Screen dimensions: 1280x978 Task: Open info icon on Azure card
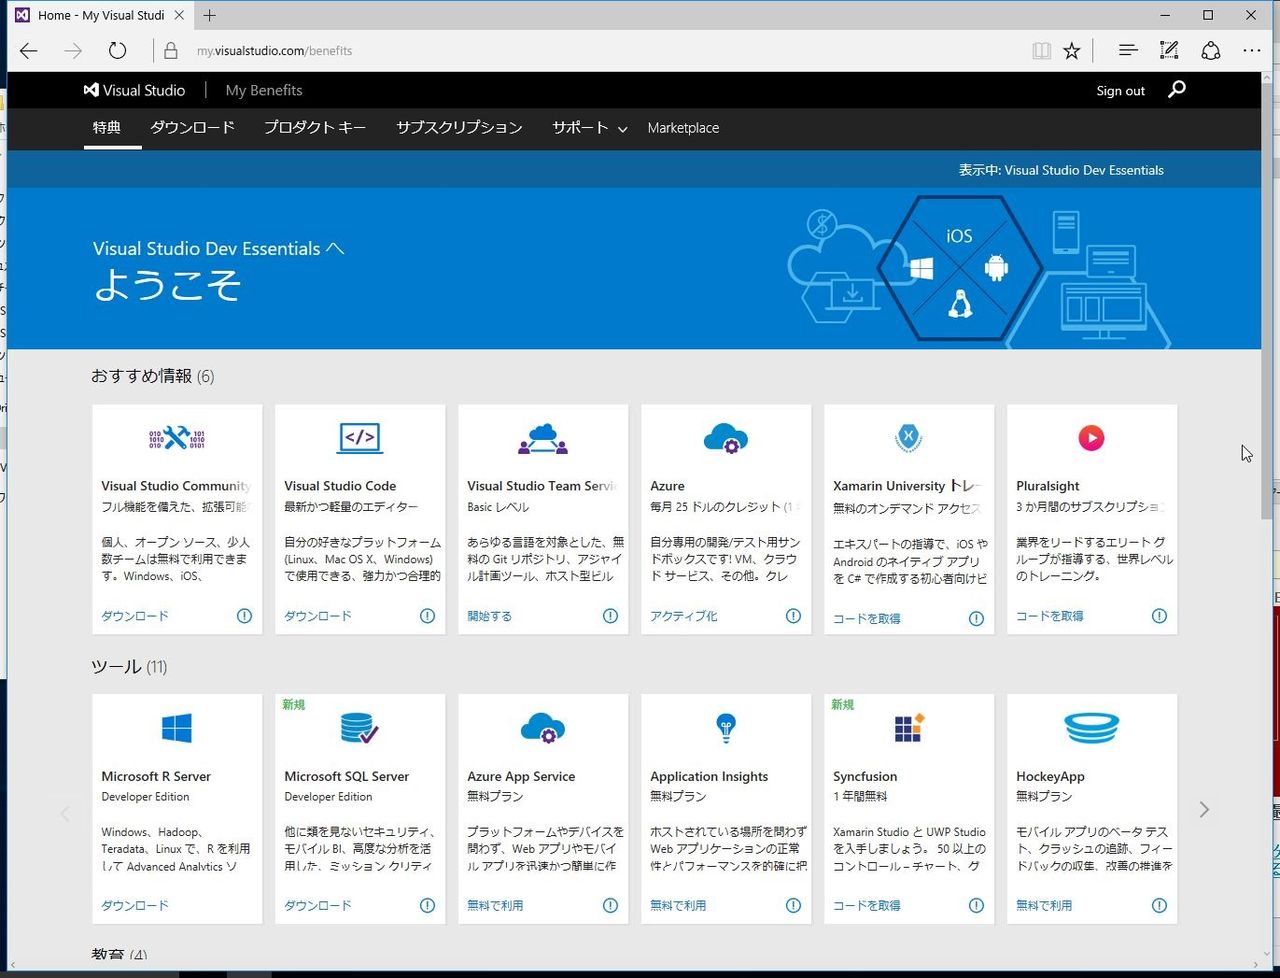(793, 616)
